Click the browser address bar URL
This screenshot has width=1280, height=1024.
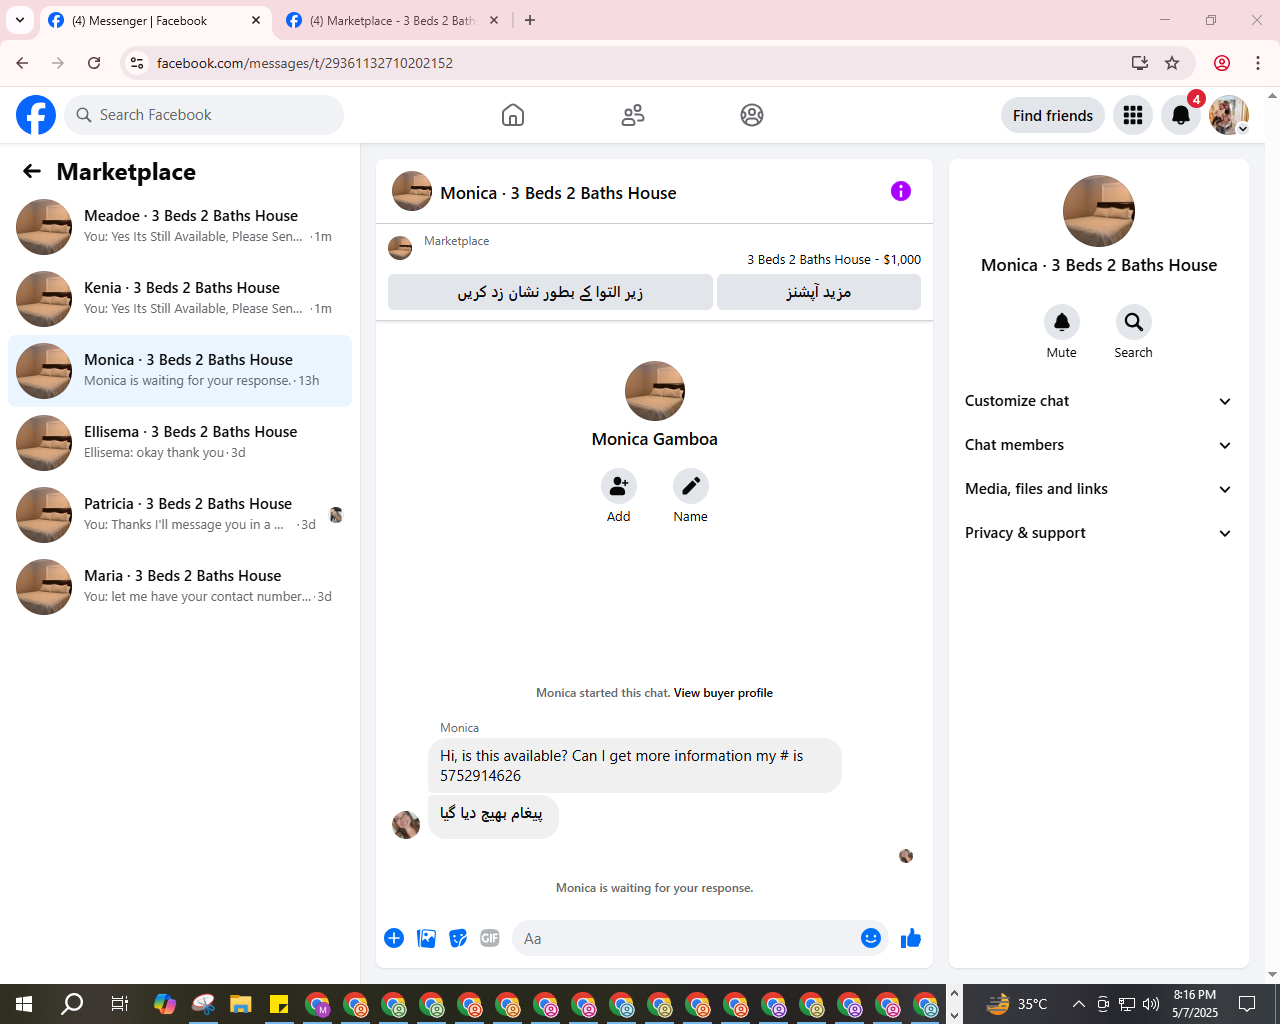[305, 63]
